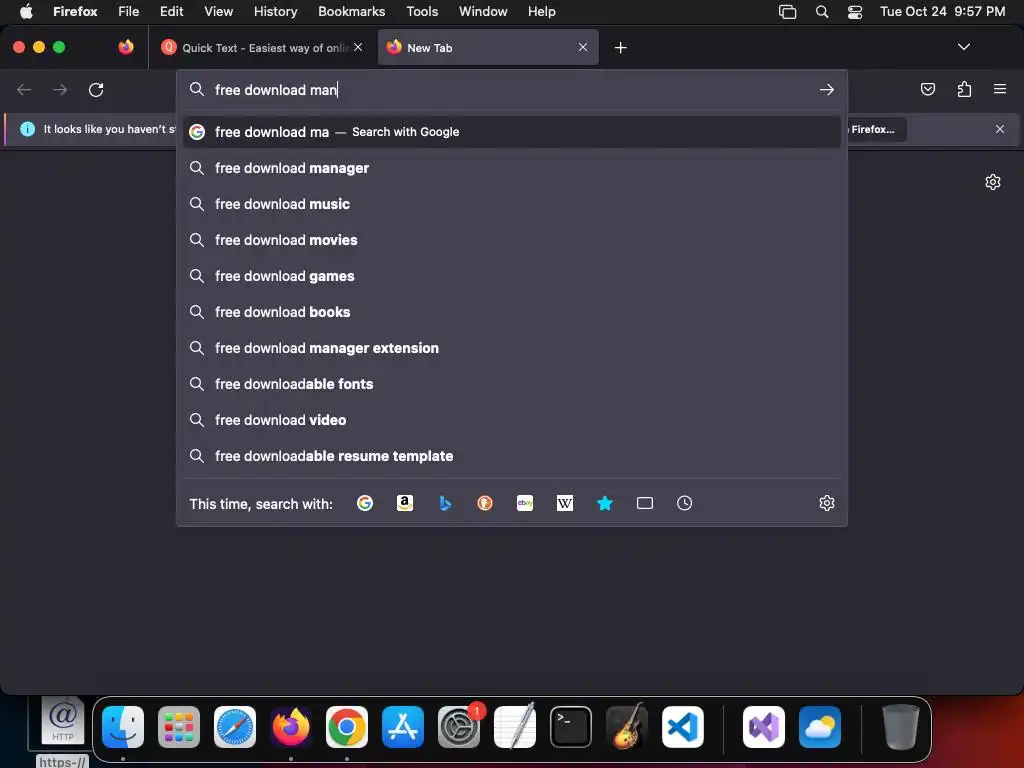1024x768 pixels.
Task: Launch Safari from the Dock
Action: click(235, 727)
